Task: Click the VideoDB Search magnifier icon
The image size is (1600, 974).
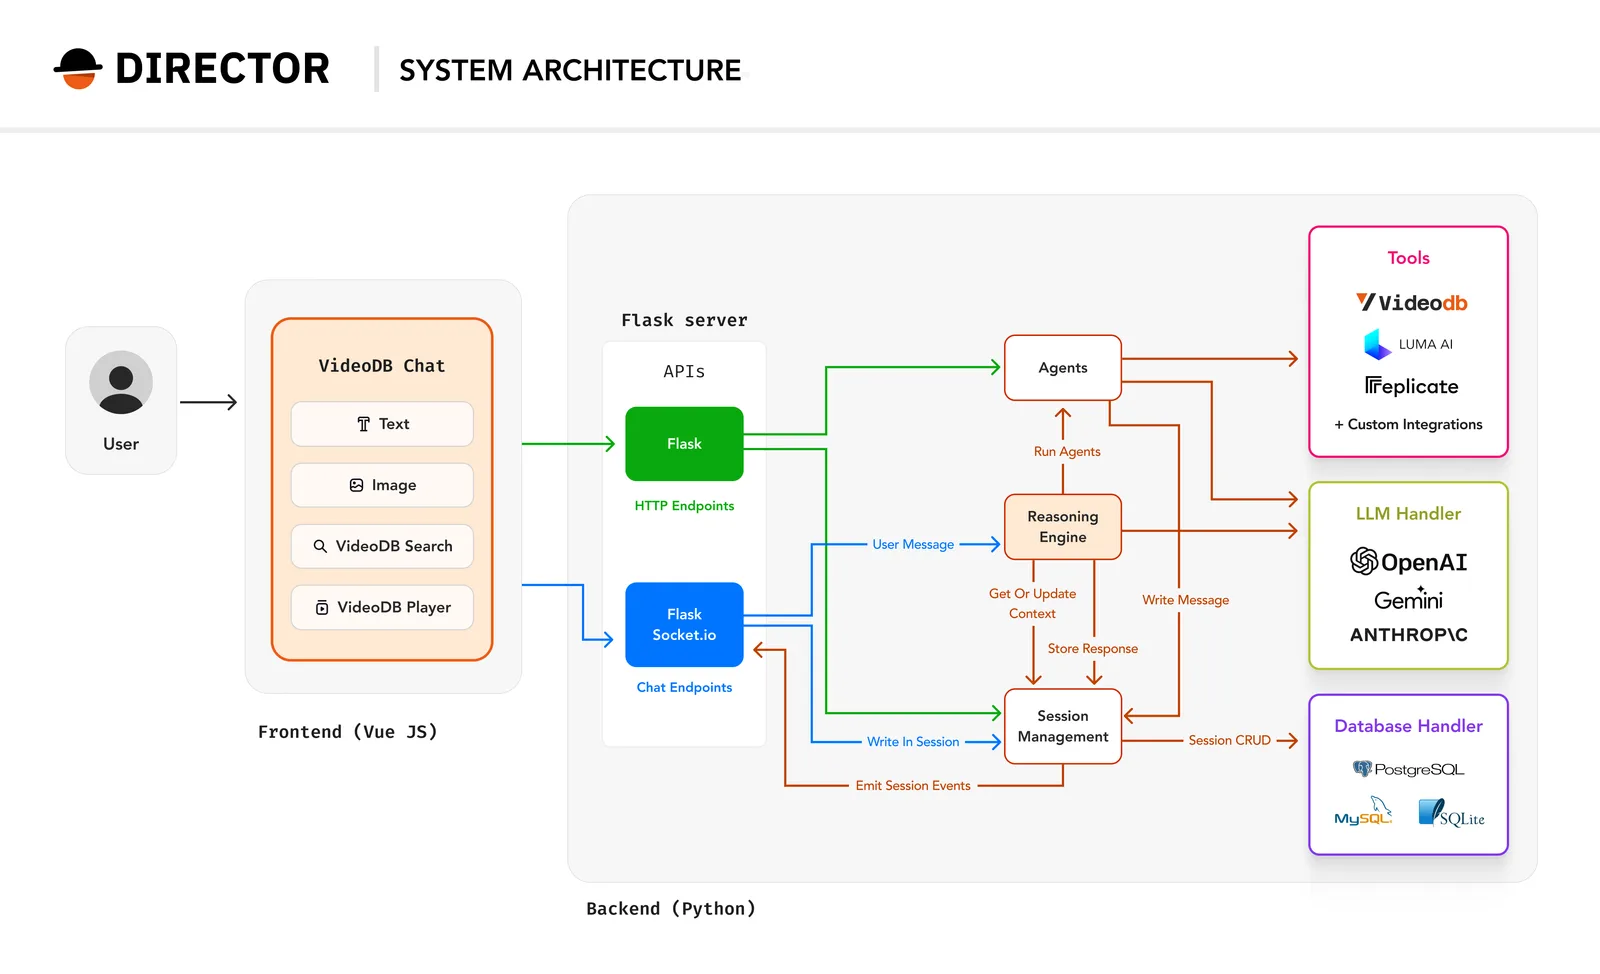Action: [320, 546]
